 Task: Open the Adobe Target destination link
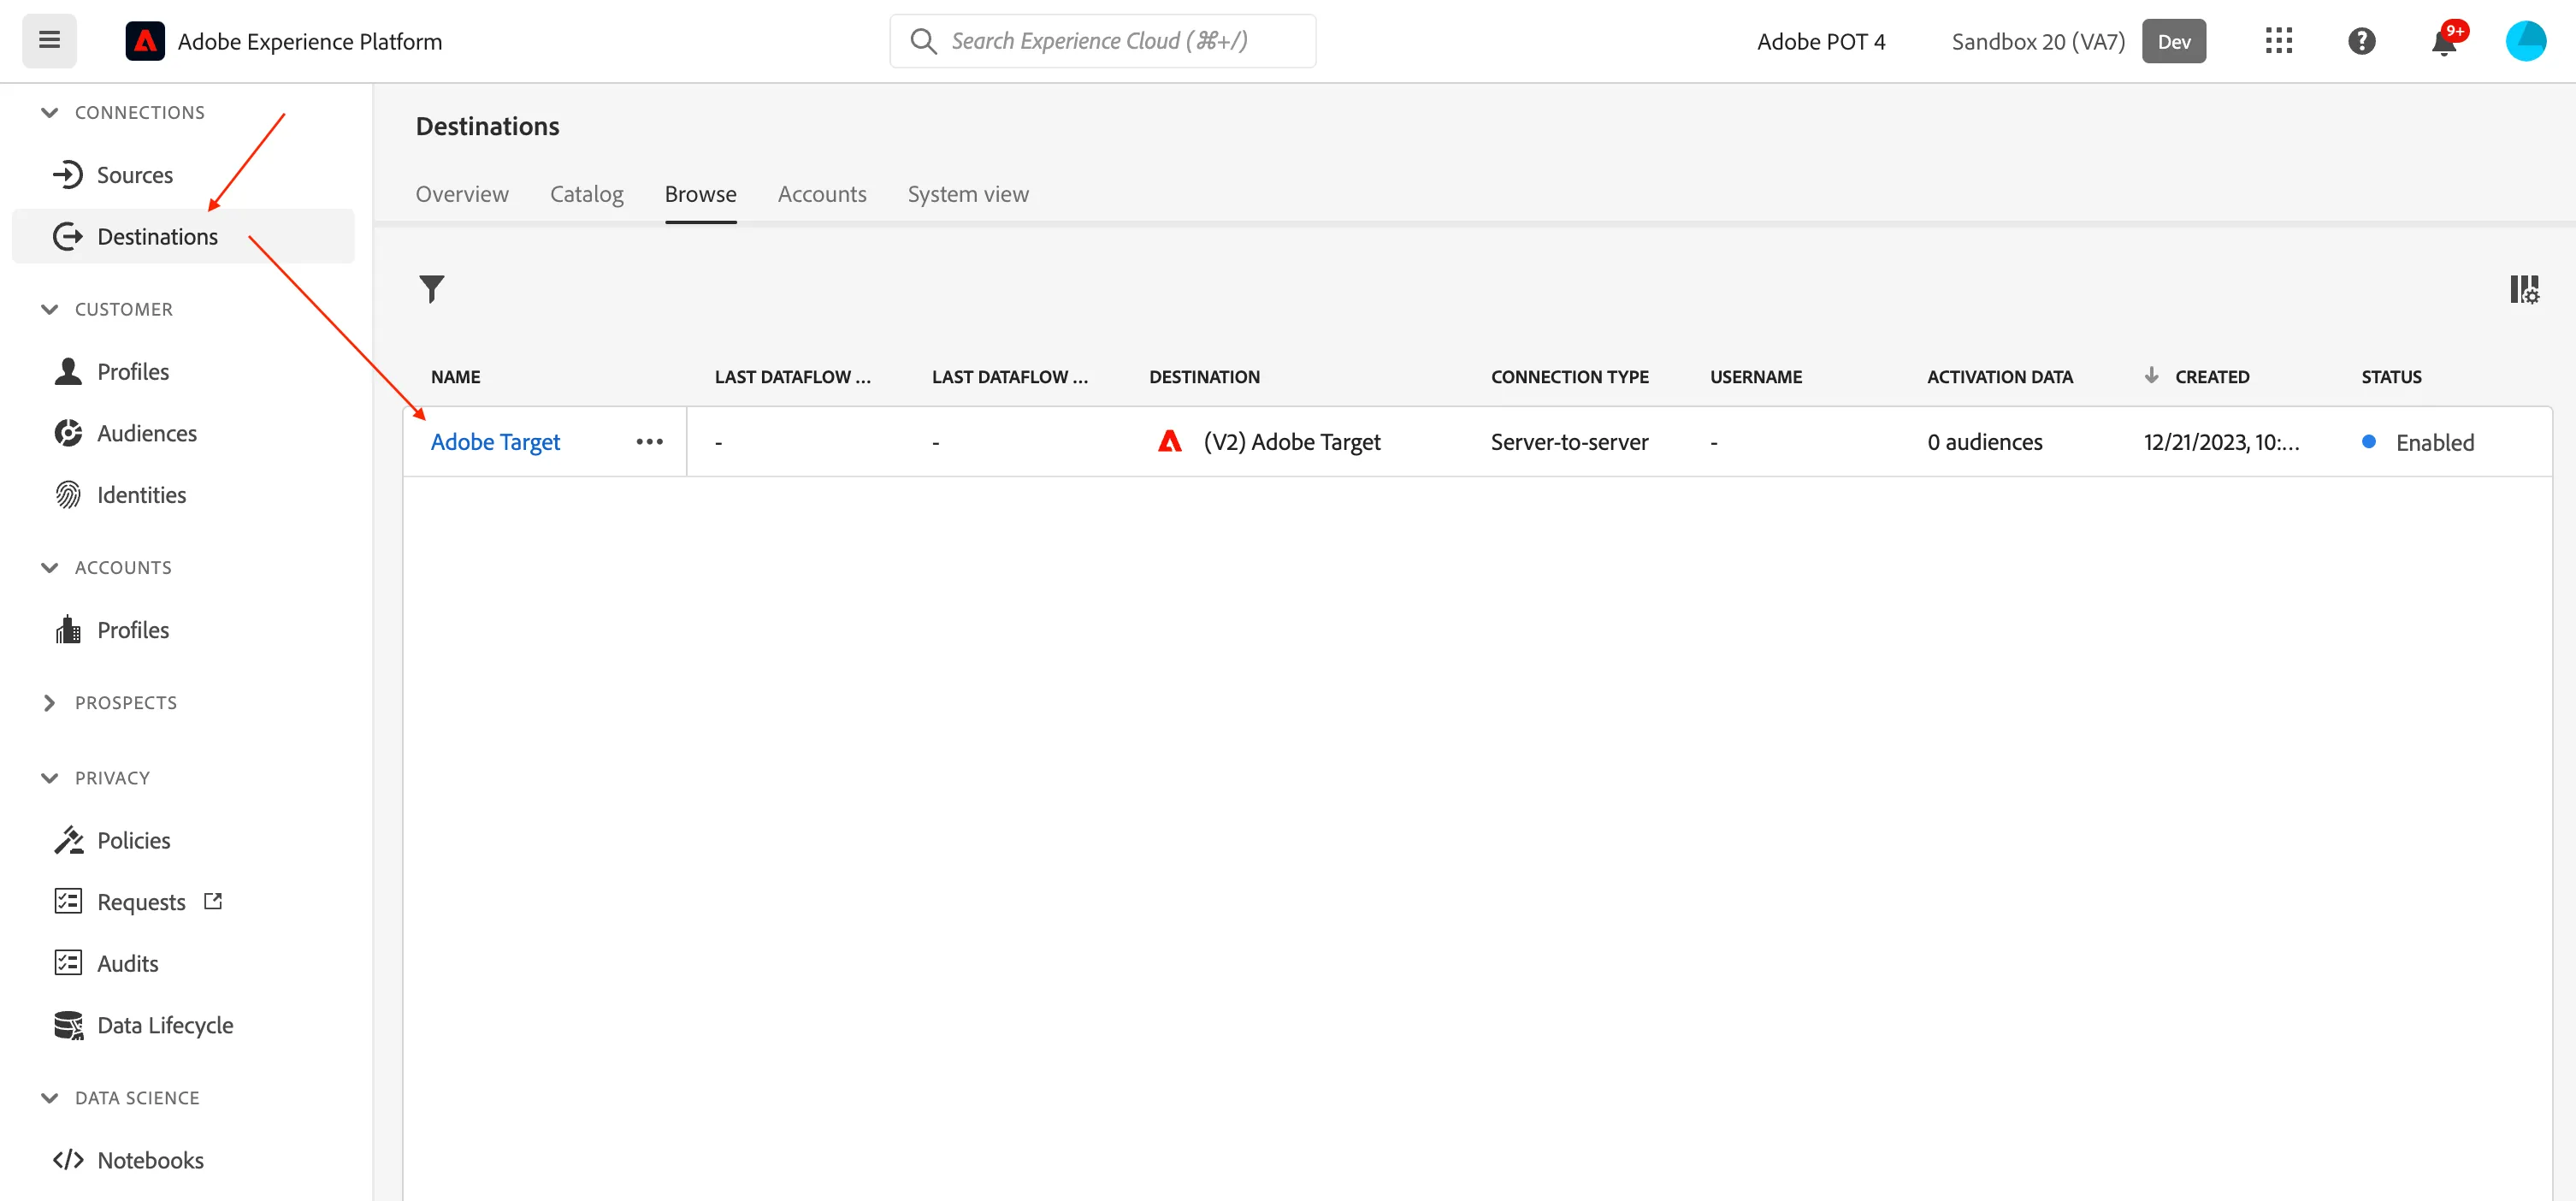[495, 442]
